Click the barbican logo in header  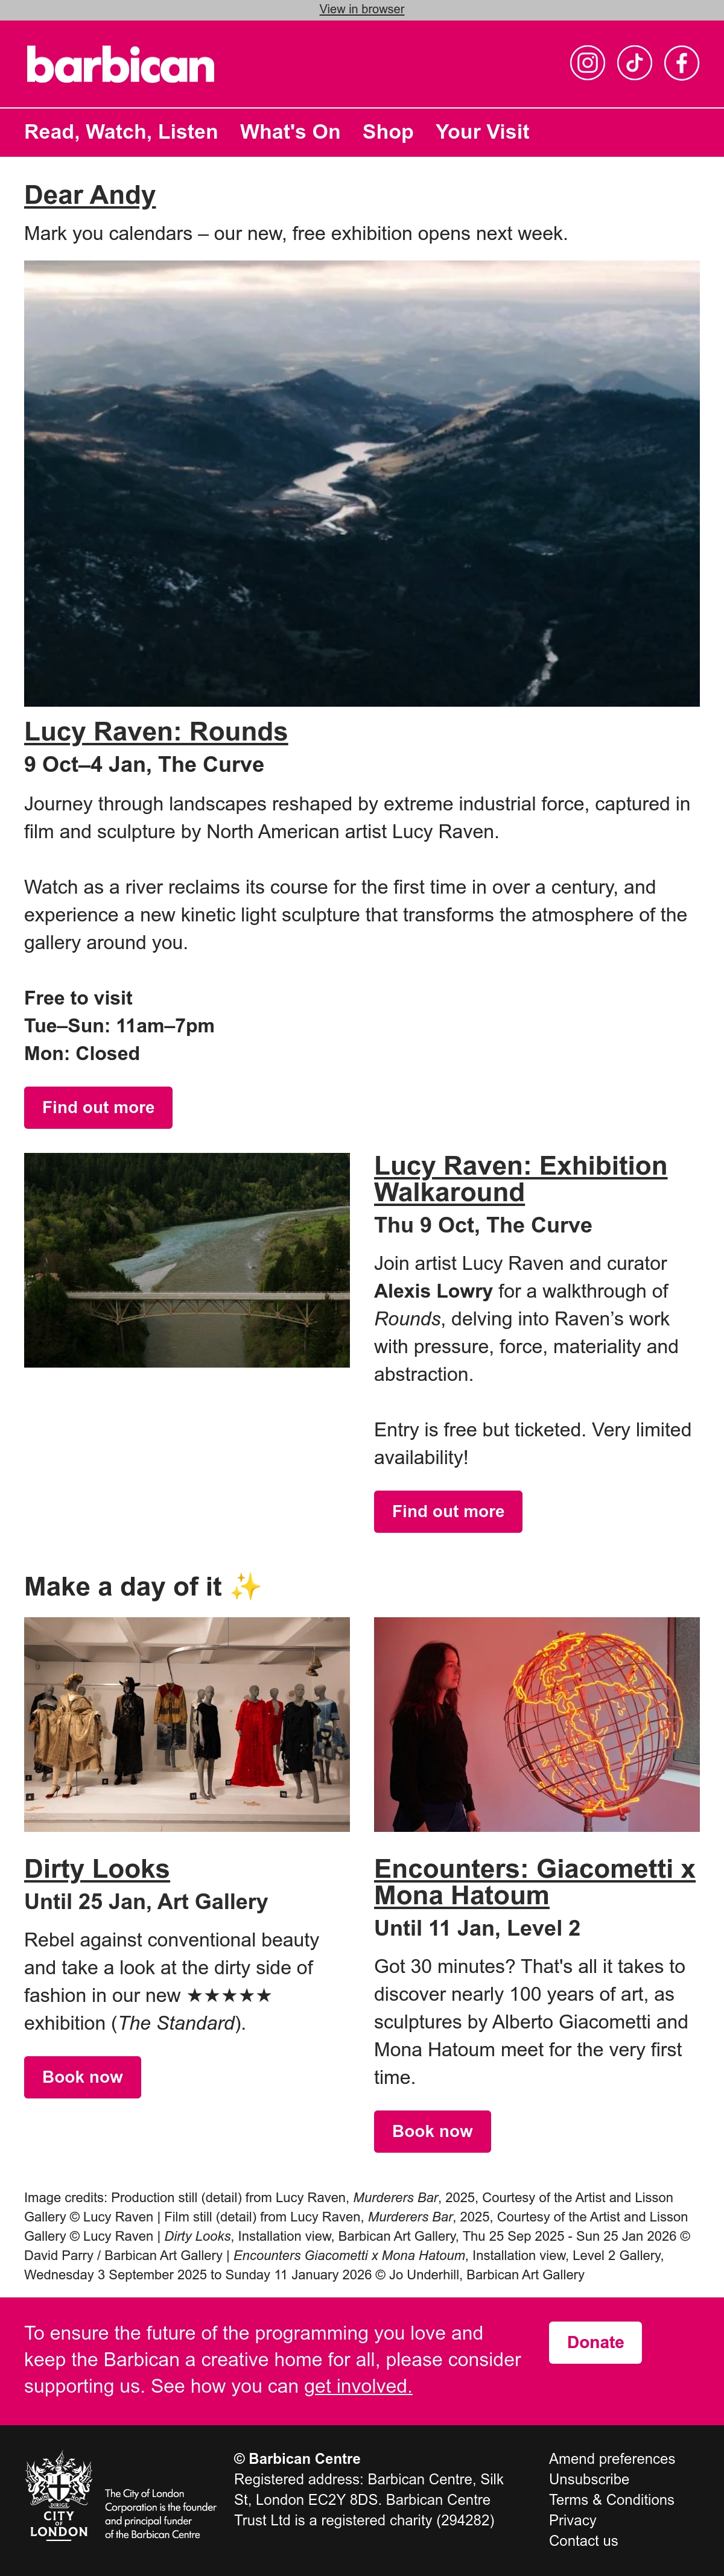pos(120,65)
